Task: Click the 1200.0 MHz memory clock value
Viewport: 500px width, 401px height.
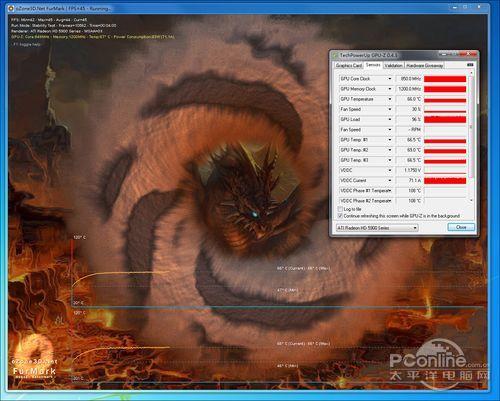Action: click(410, 89)
